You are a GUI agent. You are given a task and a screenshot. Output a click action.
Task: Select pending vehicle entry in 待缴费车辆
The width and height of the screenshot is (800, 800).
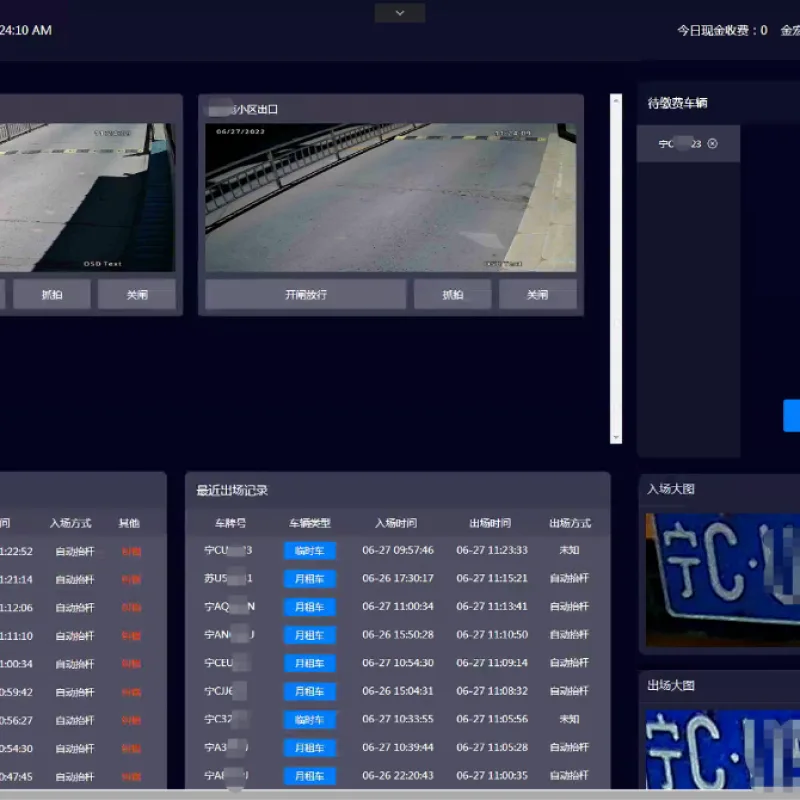(x=688, y=144)
